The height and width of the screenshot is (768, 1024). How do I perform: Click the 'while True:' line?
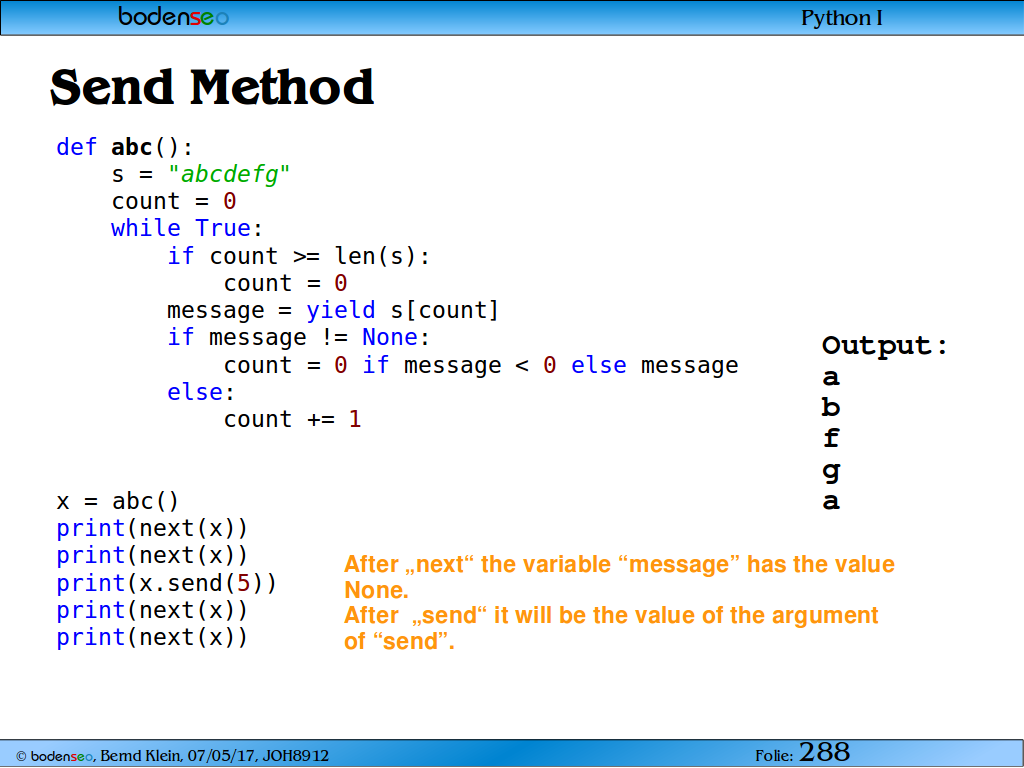187,228
